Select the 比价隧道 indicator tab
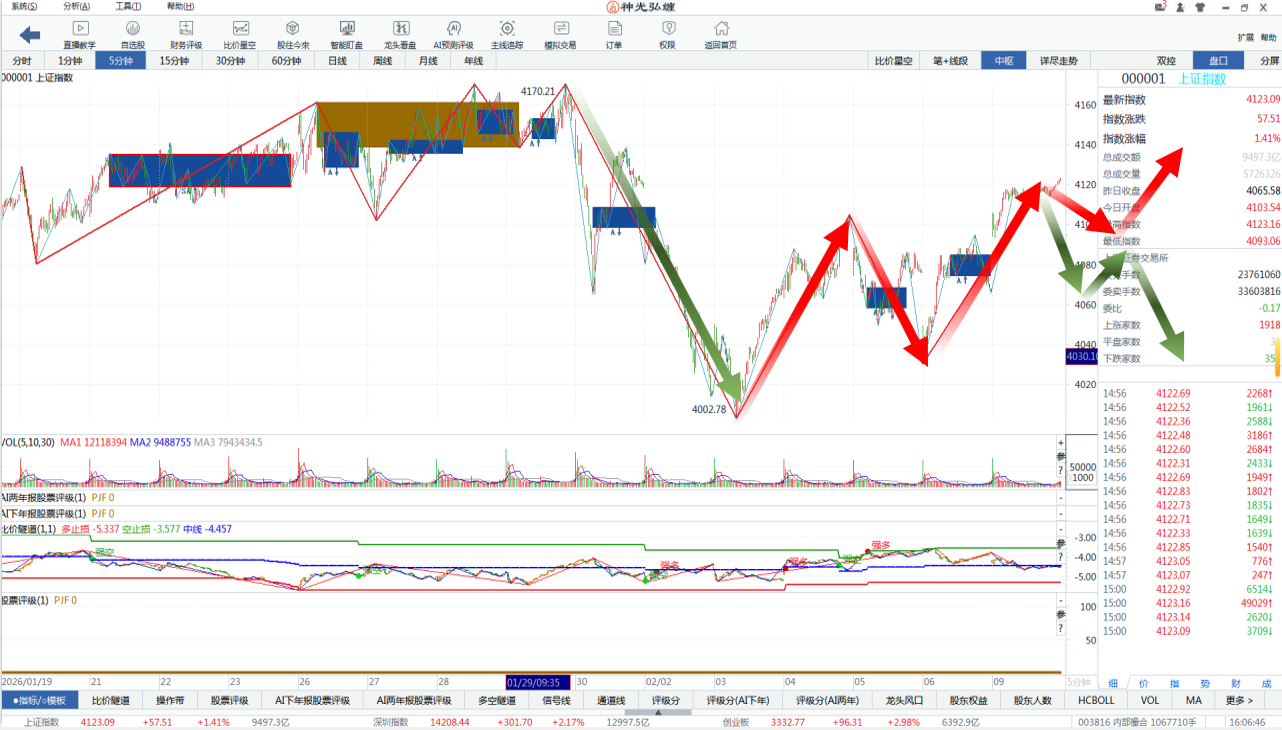This screenshot has width=1282, height=730. tap(111, 700)
